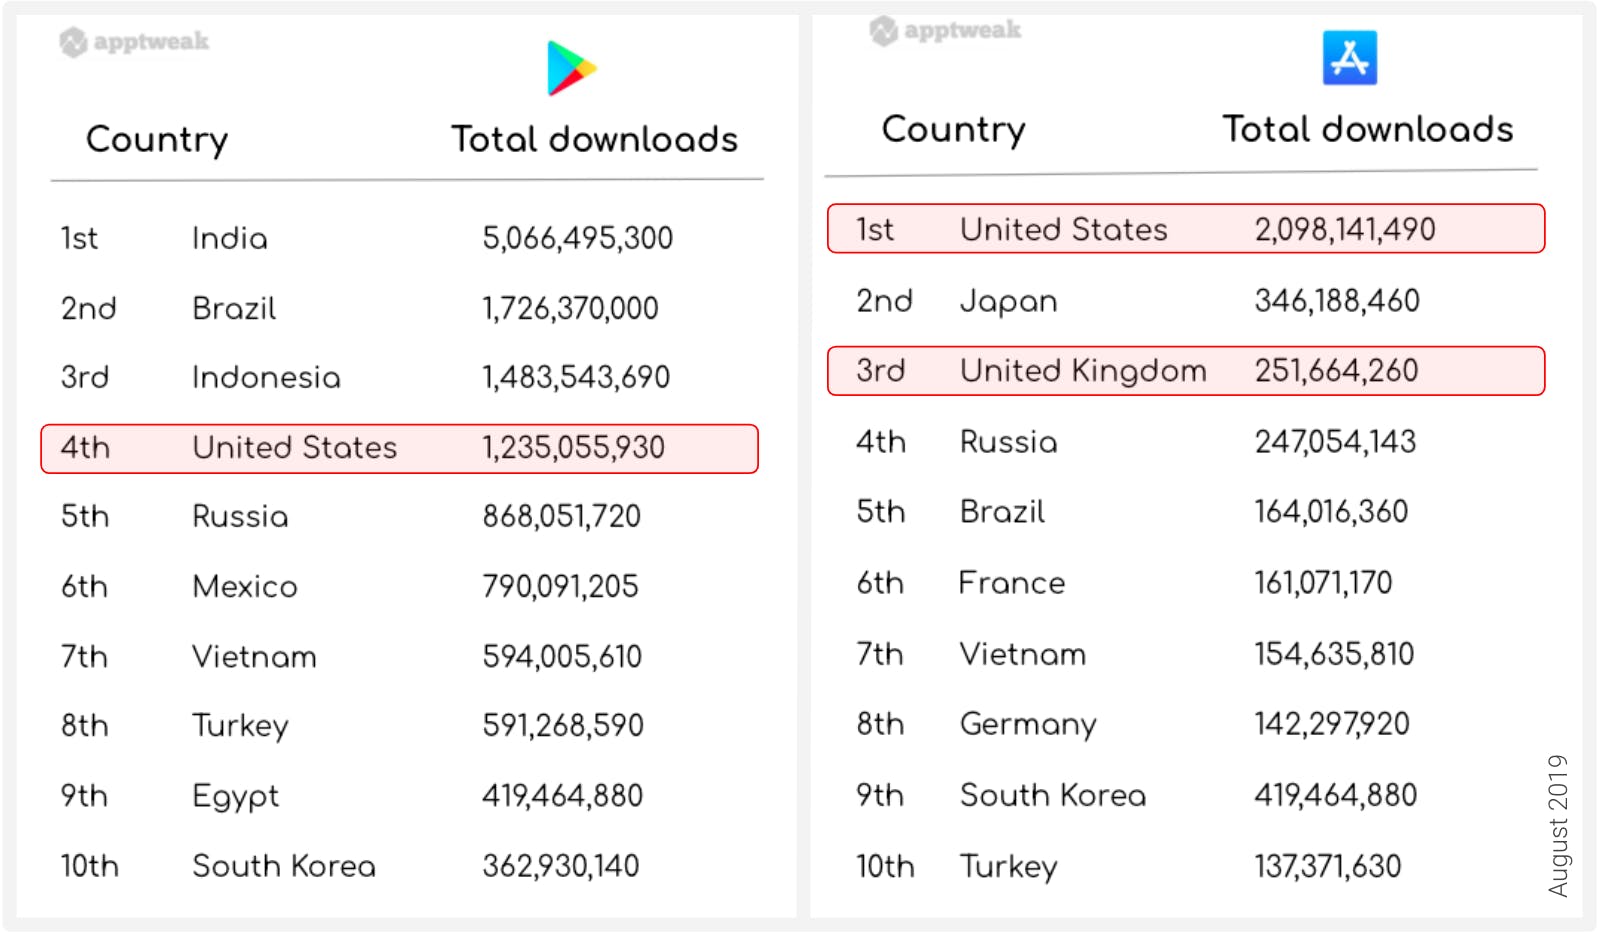The width and height of the screenshot is (1598, 934).
Task: Click the Apple App Store icon
Action: 1349,58
